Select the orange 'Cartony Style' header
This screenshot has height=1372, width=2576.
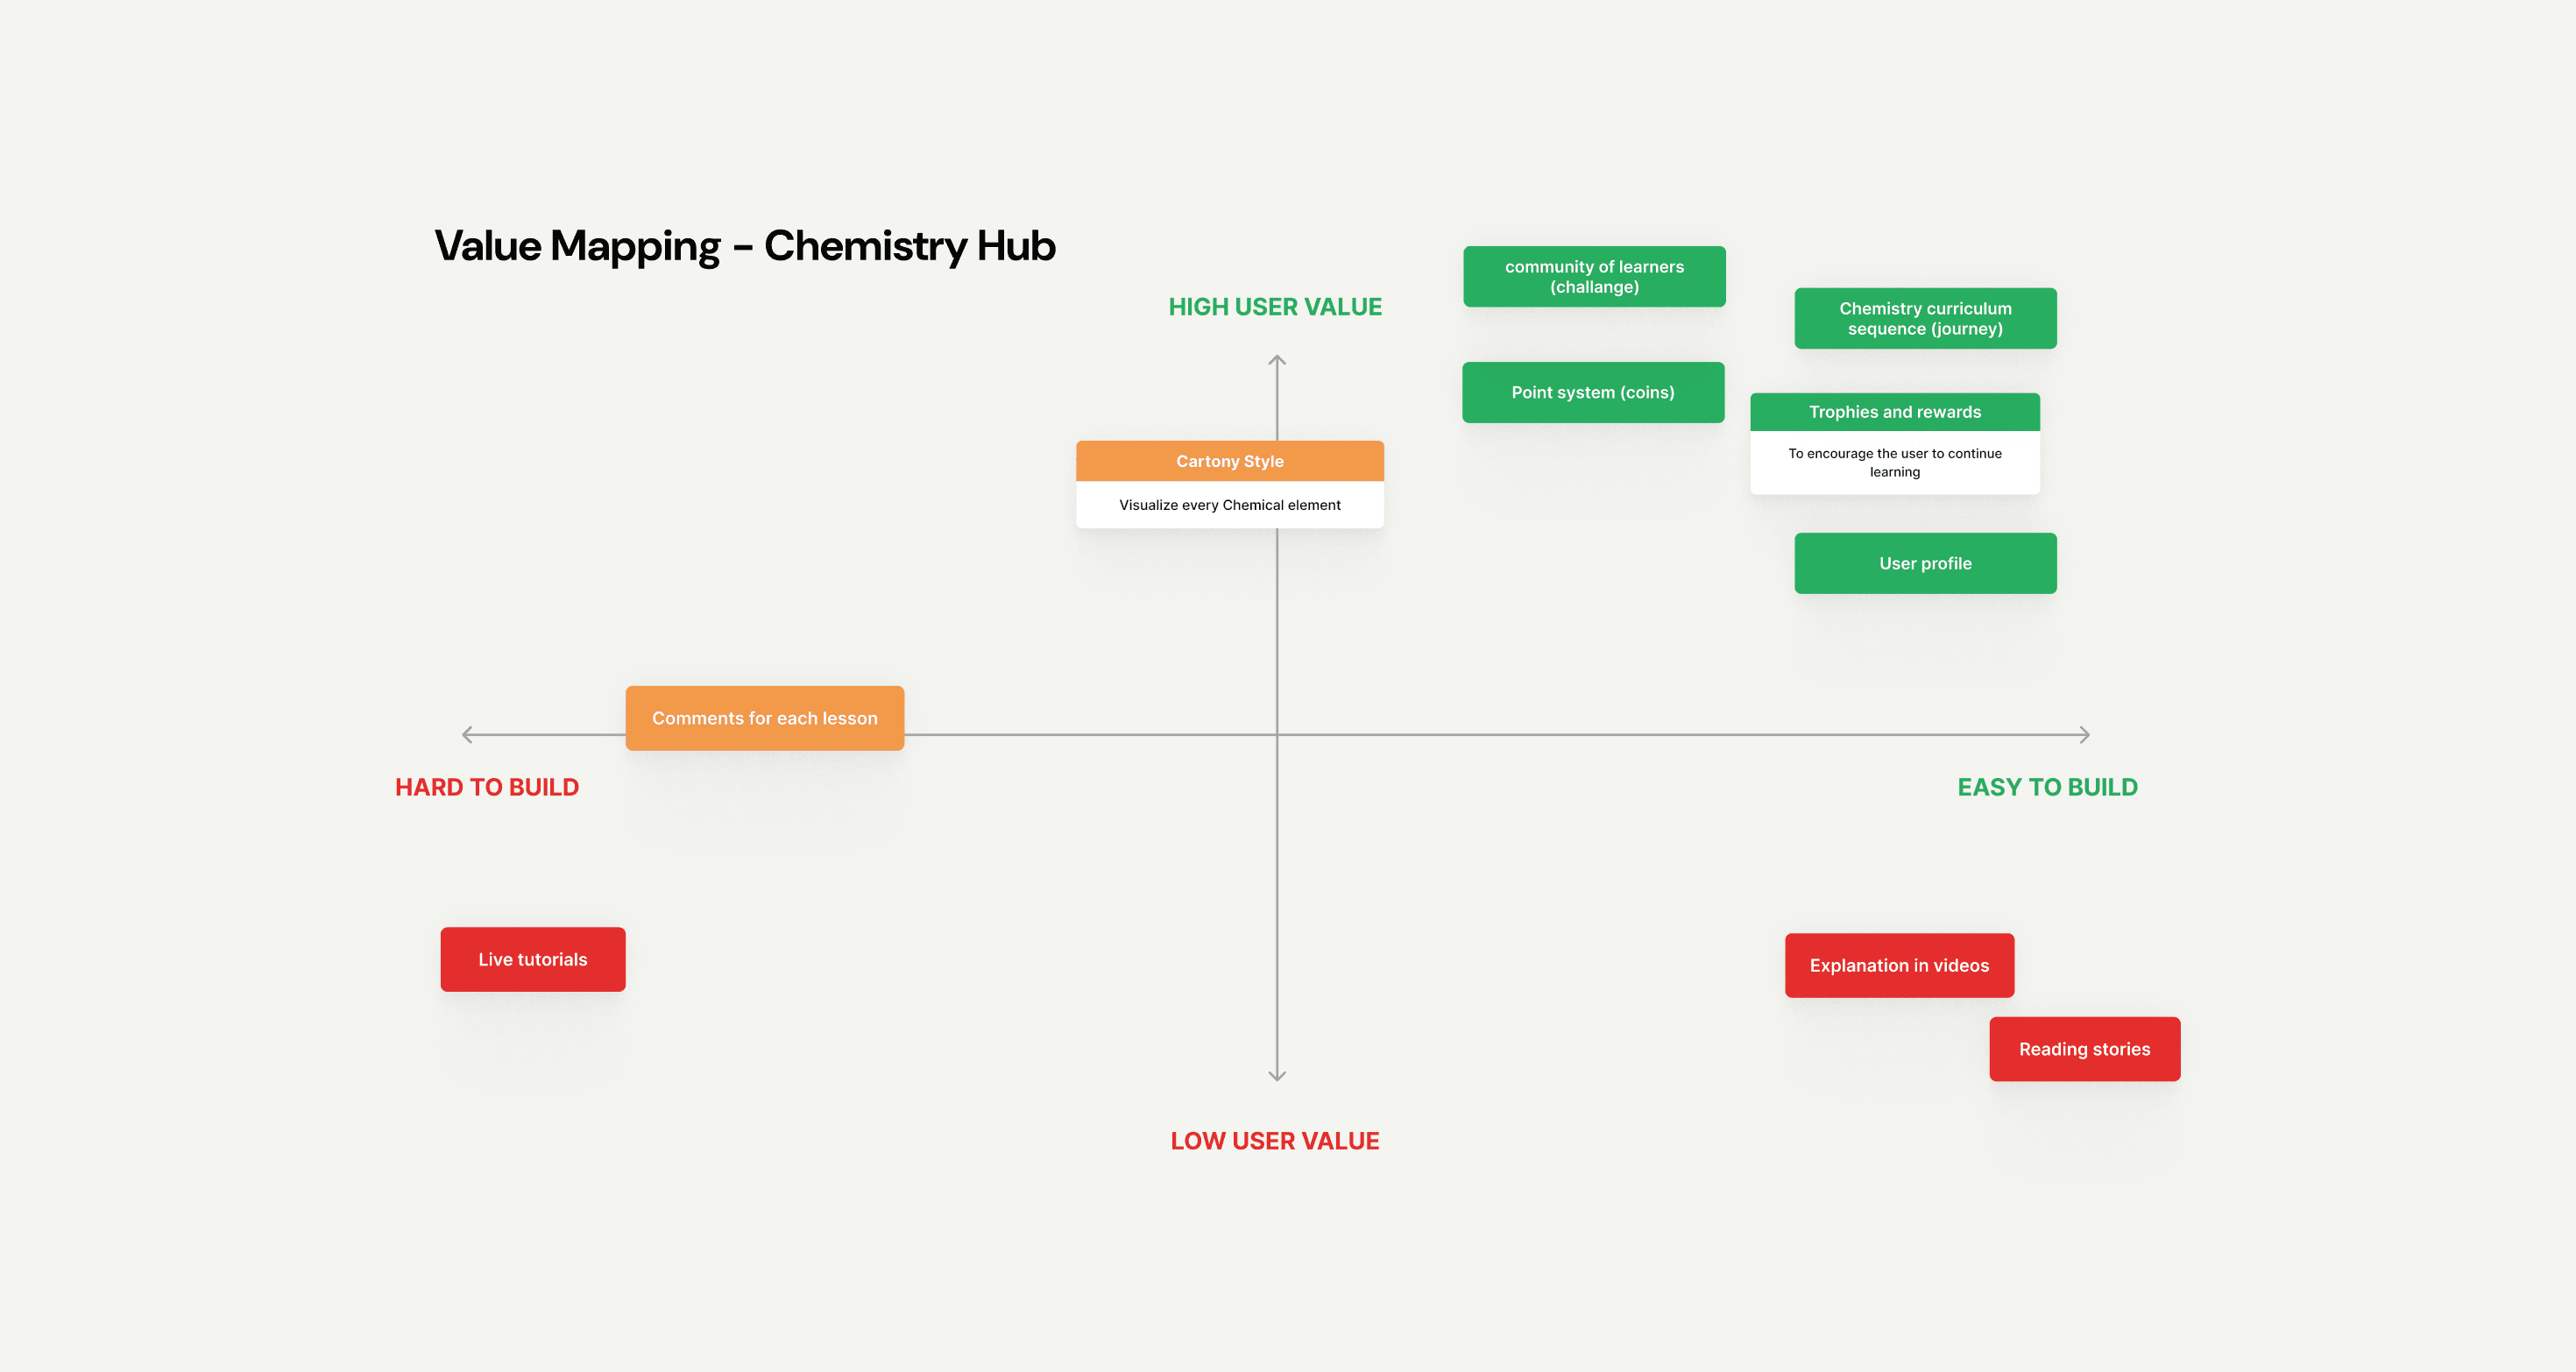tap(1229, 461)
